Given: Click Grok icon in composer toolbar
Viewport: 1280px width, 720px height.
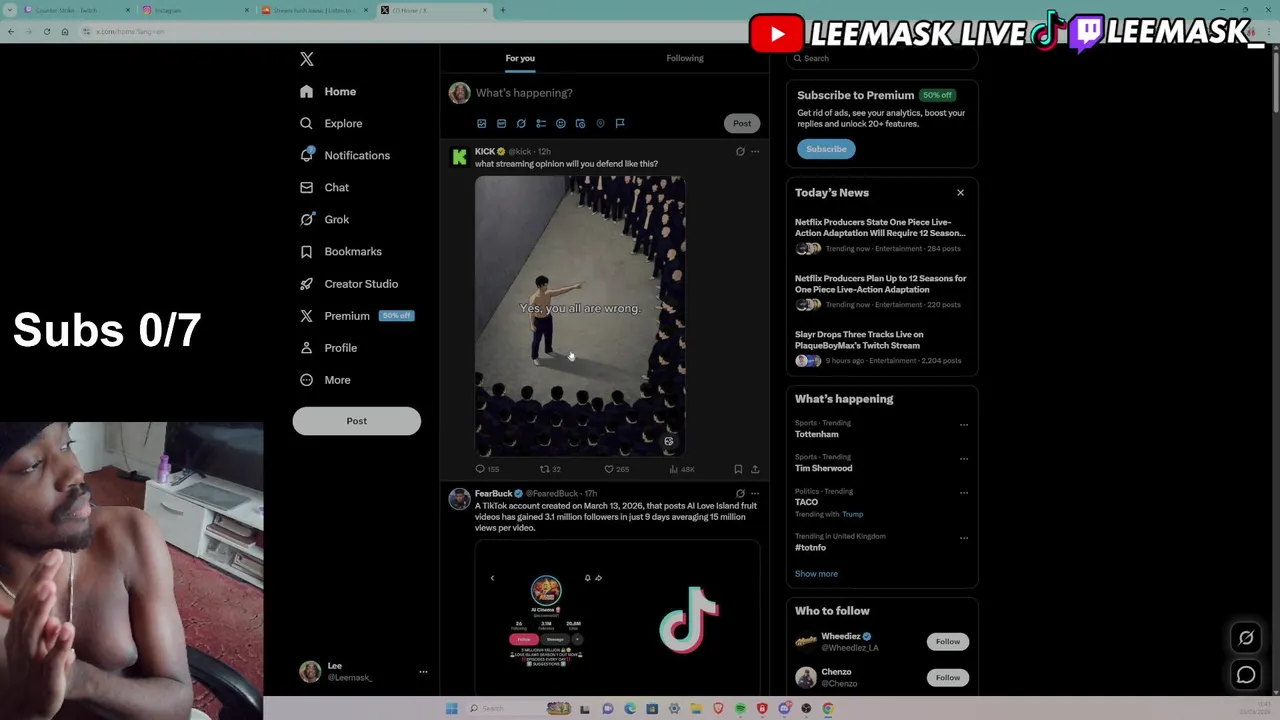Looking at the screenshot, I should [521, 123].
